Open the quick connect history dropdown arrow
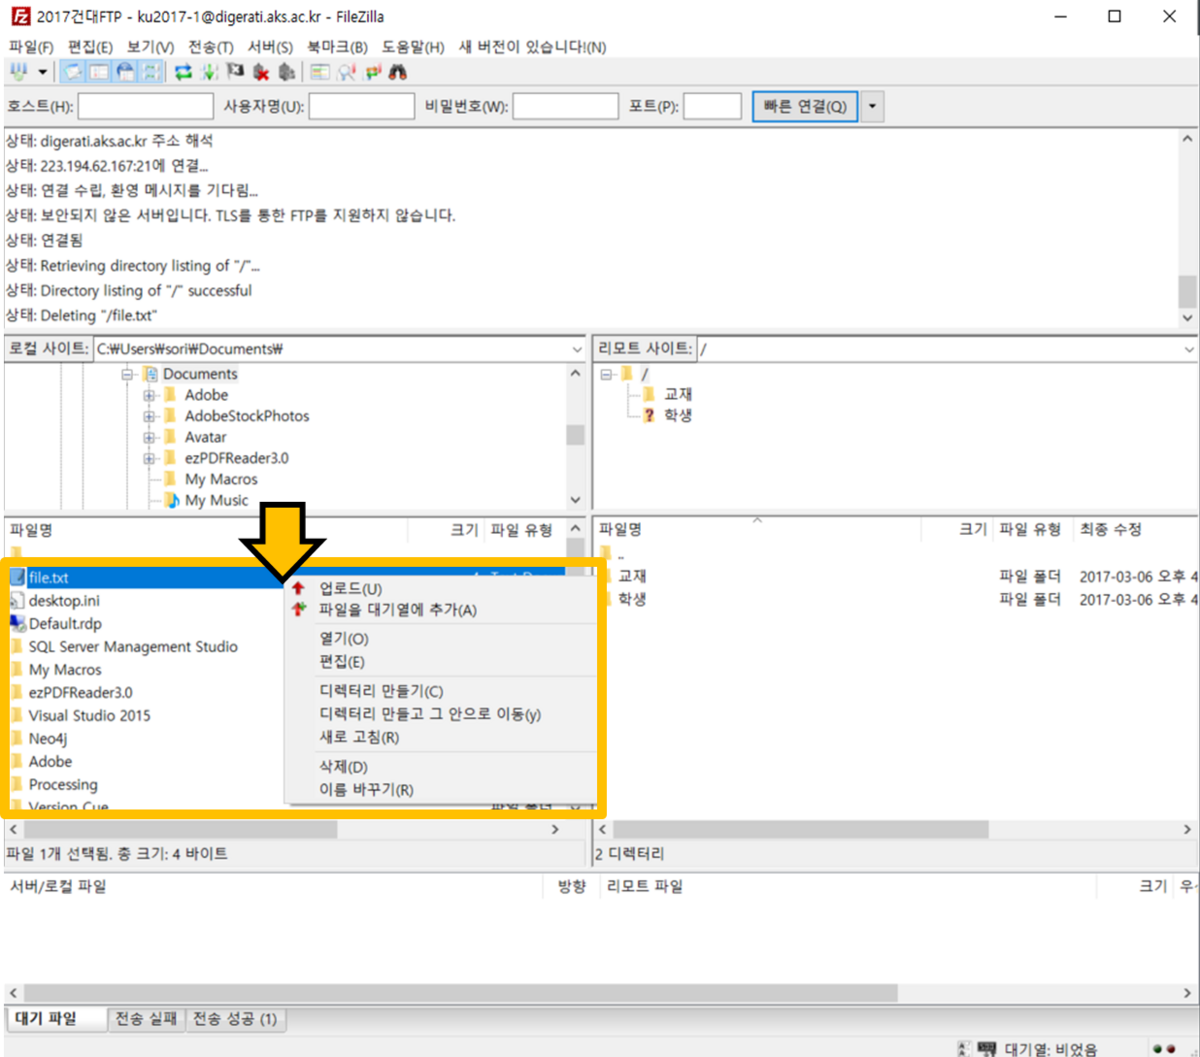The height and width of the screenshot is (1057, 1200). (x=873, y=107)
